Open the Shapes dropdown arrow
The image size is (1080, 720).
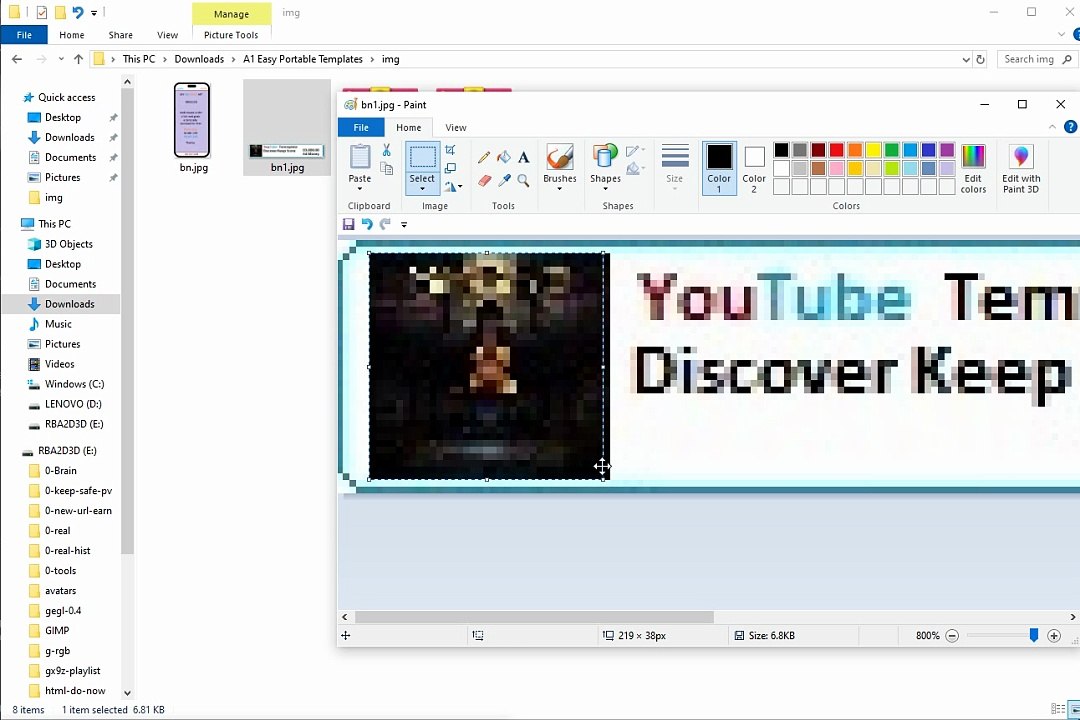point(605,189)
